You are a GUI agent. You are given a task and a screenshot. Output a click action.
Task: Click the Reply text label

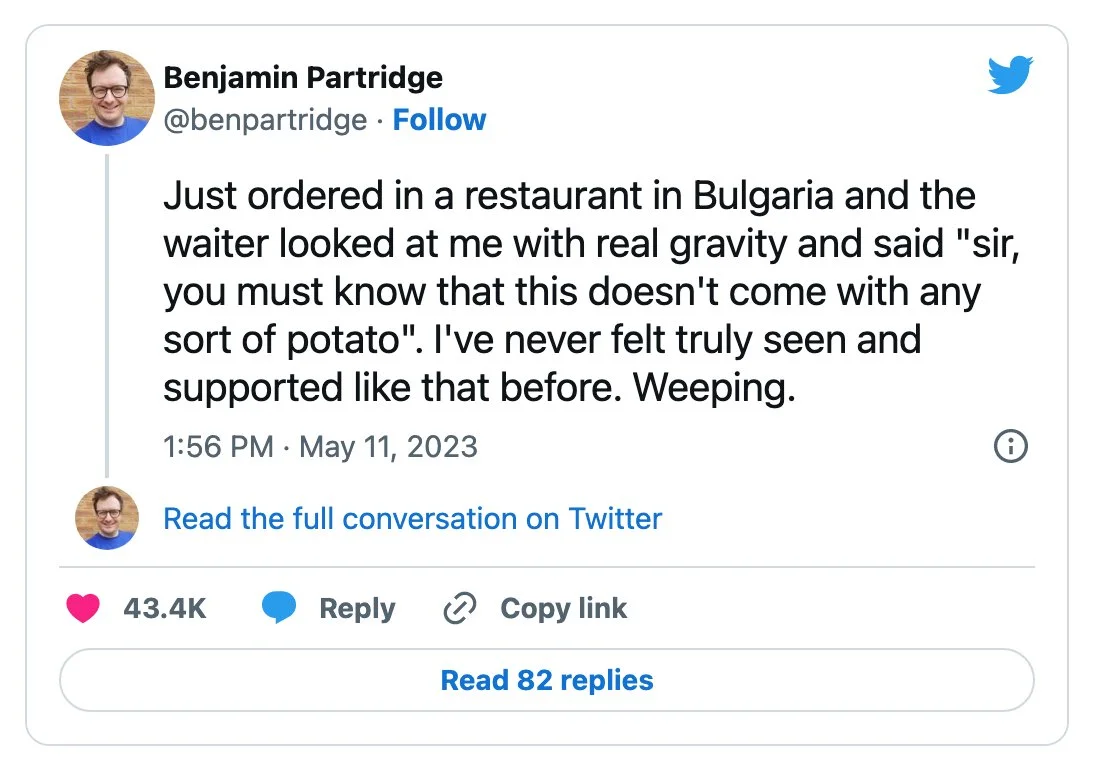point(357,608)
